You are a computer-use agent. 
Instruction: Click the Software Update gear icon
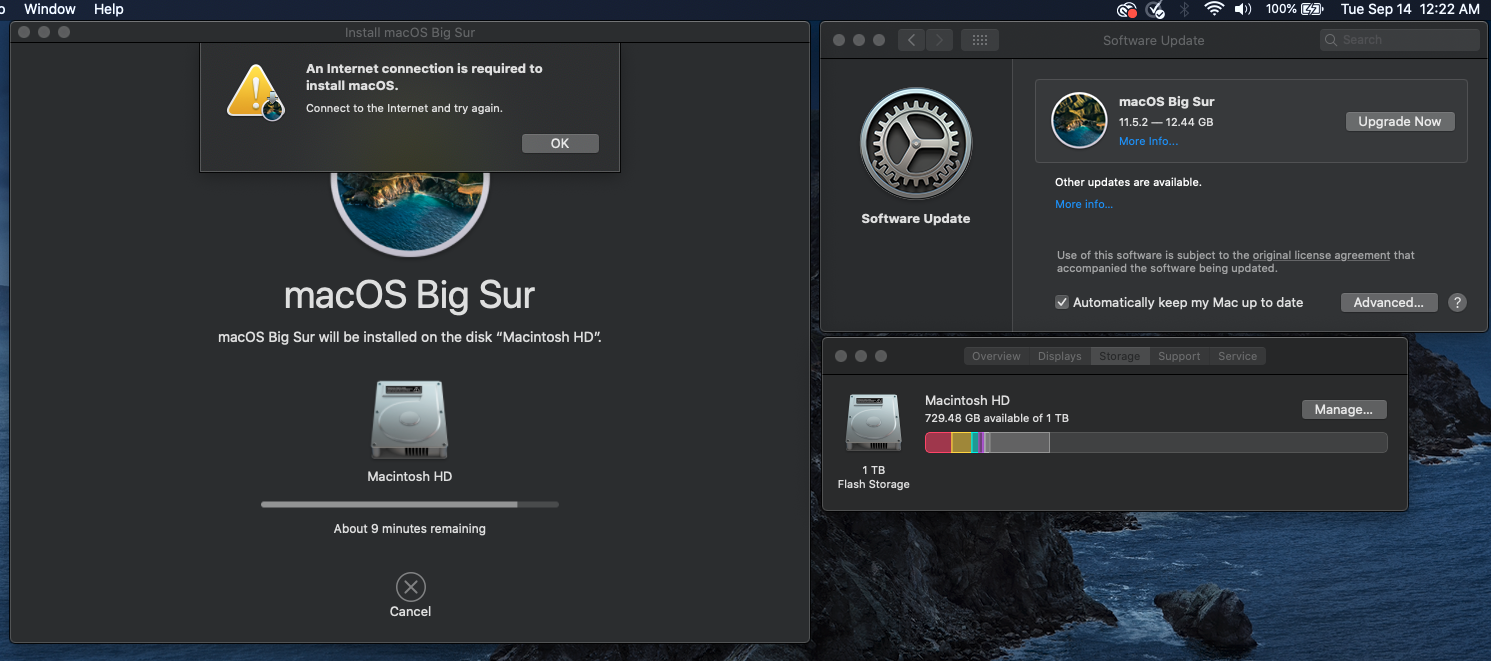[x=916, y=143]
